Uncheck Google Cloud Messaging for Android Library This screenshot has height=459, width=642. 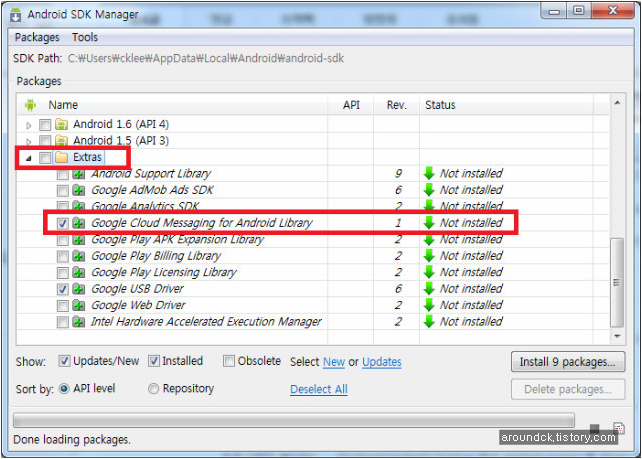pyautogui.click(x=63, y=224)
